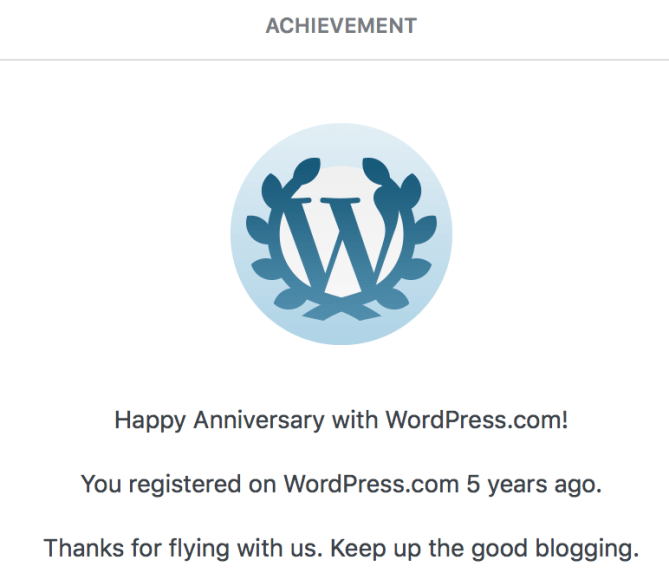This screenshot has height=586, width=669.
Task: Click 'WordPress.com' in the registration line
Action: click(x=372, y=485)
